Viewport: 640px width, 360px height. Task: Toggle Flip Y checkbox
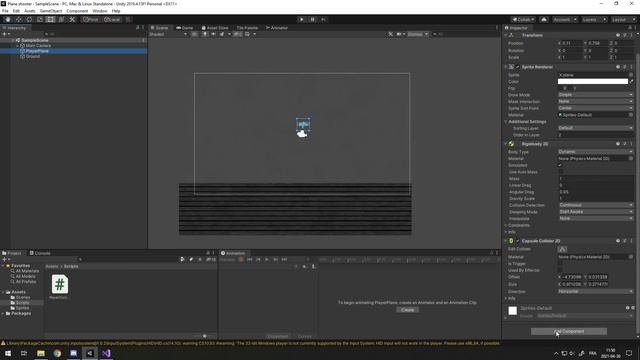[x=571, y=88]
